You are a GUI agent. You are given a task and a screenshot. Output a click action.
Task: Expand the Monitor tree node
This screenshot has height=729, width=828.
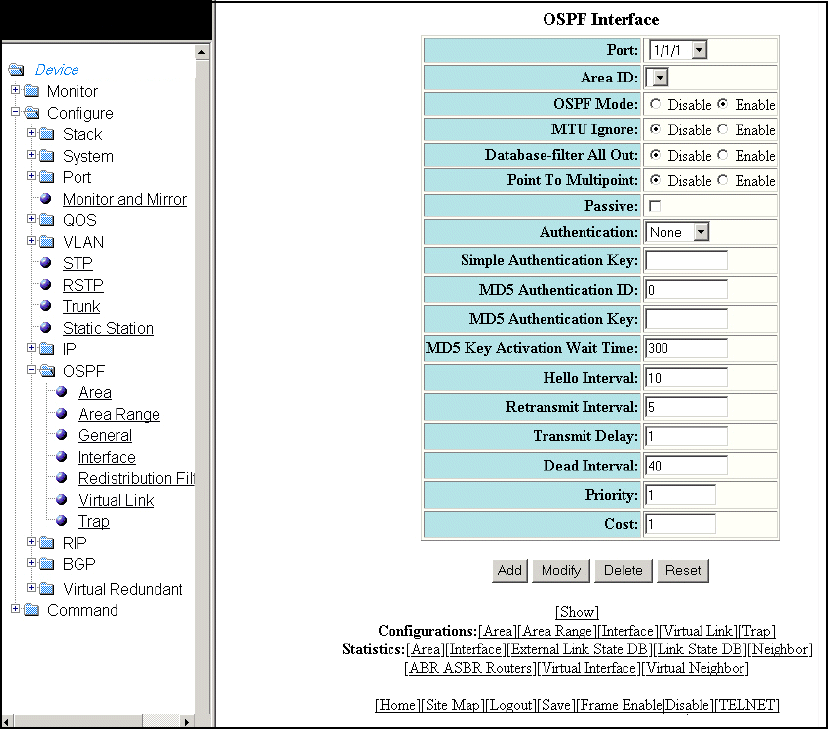pos(15,90)
